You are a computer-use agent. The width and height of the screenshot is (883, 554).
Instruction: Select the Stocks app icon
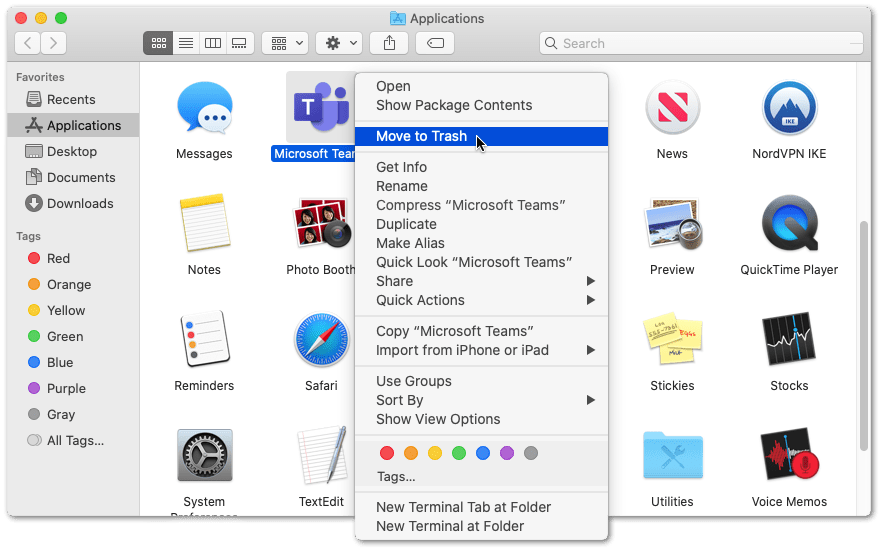point(789,338)
